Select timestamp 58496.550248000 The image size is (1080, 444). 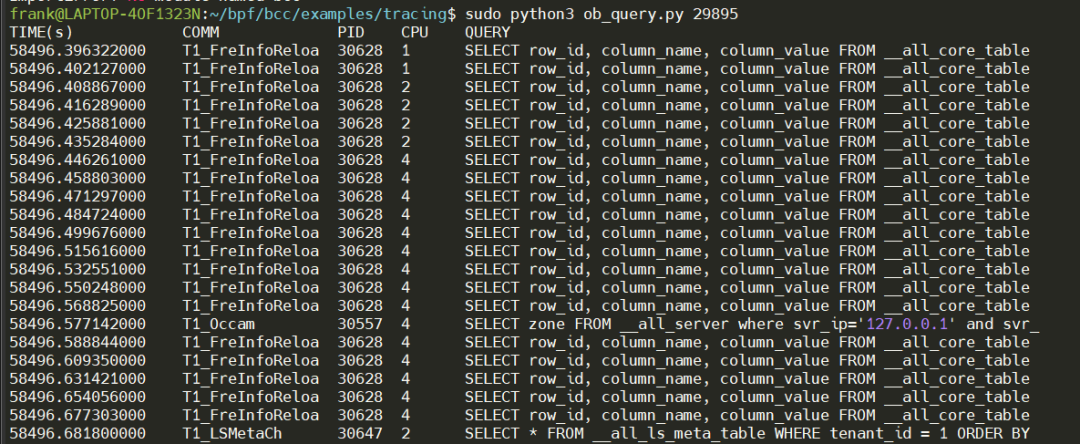pyautogui.click(x=78, y=288)
